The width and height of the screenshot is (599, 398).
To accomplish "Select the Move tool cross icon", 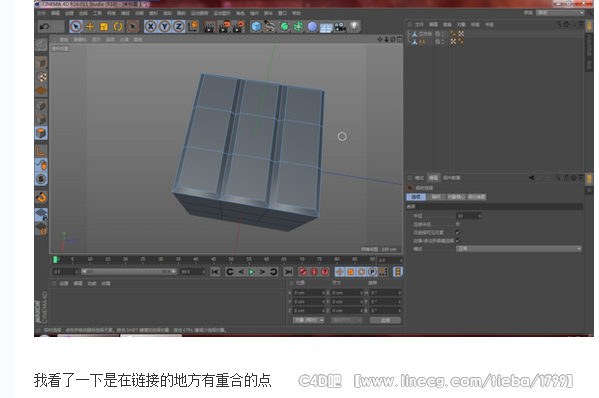I will coord(90,26).
